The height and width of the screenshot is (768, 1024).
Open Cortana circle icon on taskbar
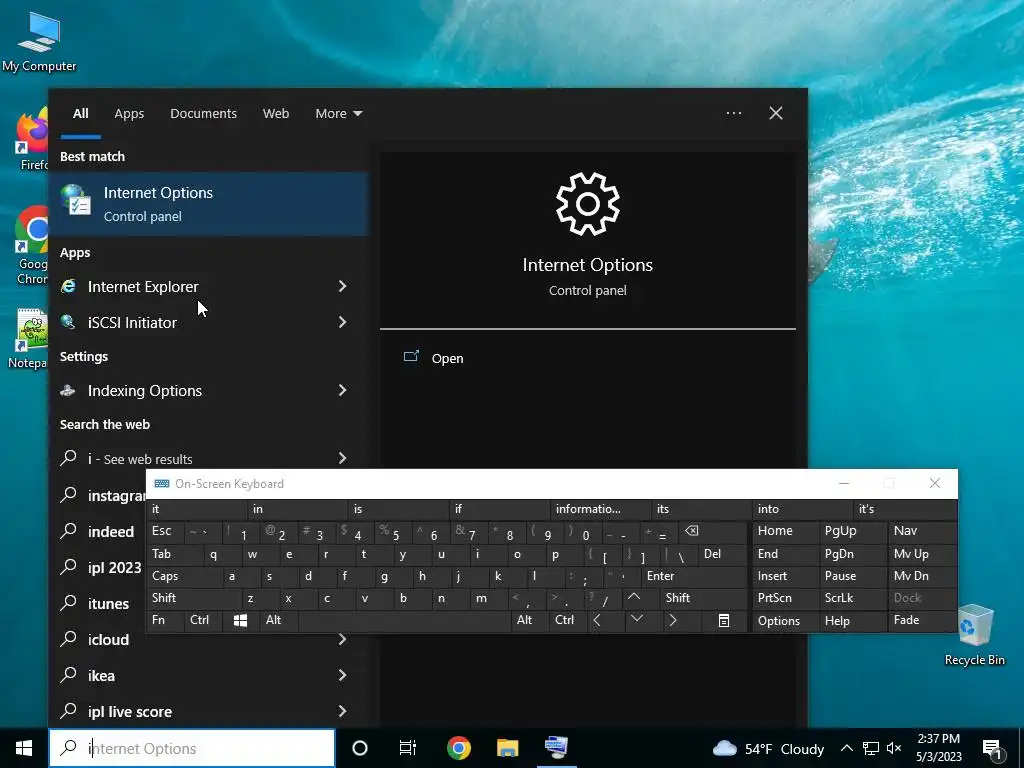(x=360, y=748)
